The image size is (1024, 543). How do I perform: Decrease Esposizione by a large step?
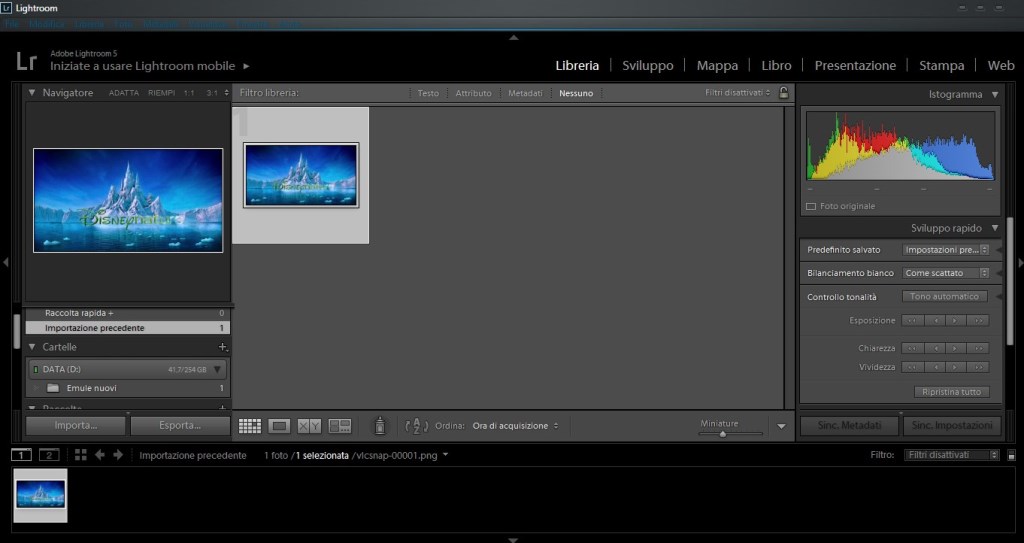coord(912,321)
